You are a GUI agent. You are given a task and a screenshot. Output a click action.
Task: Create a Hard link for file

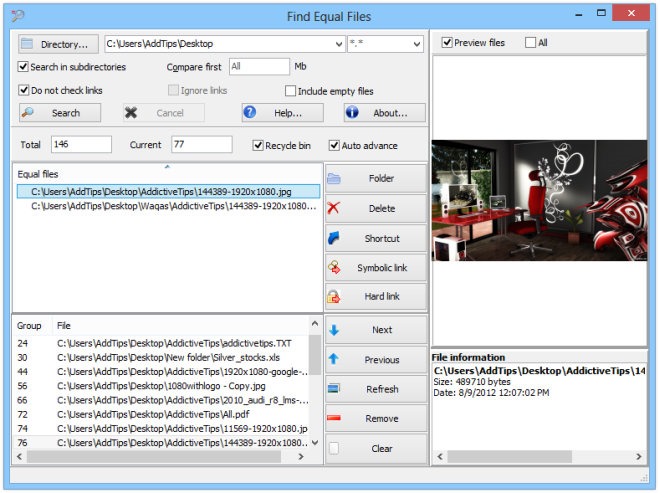click(x=376, y=297)
